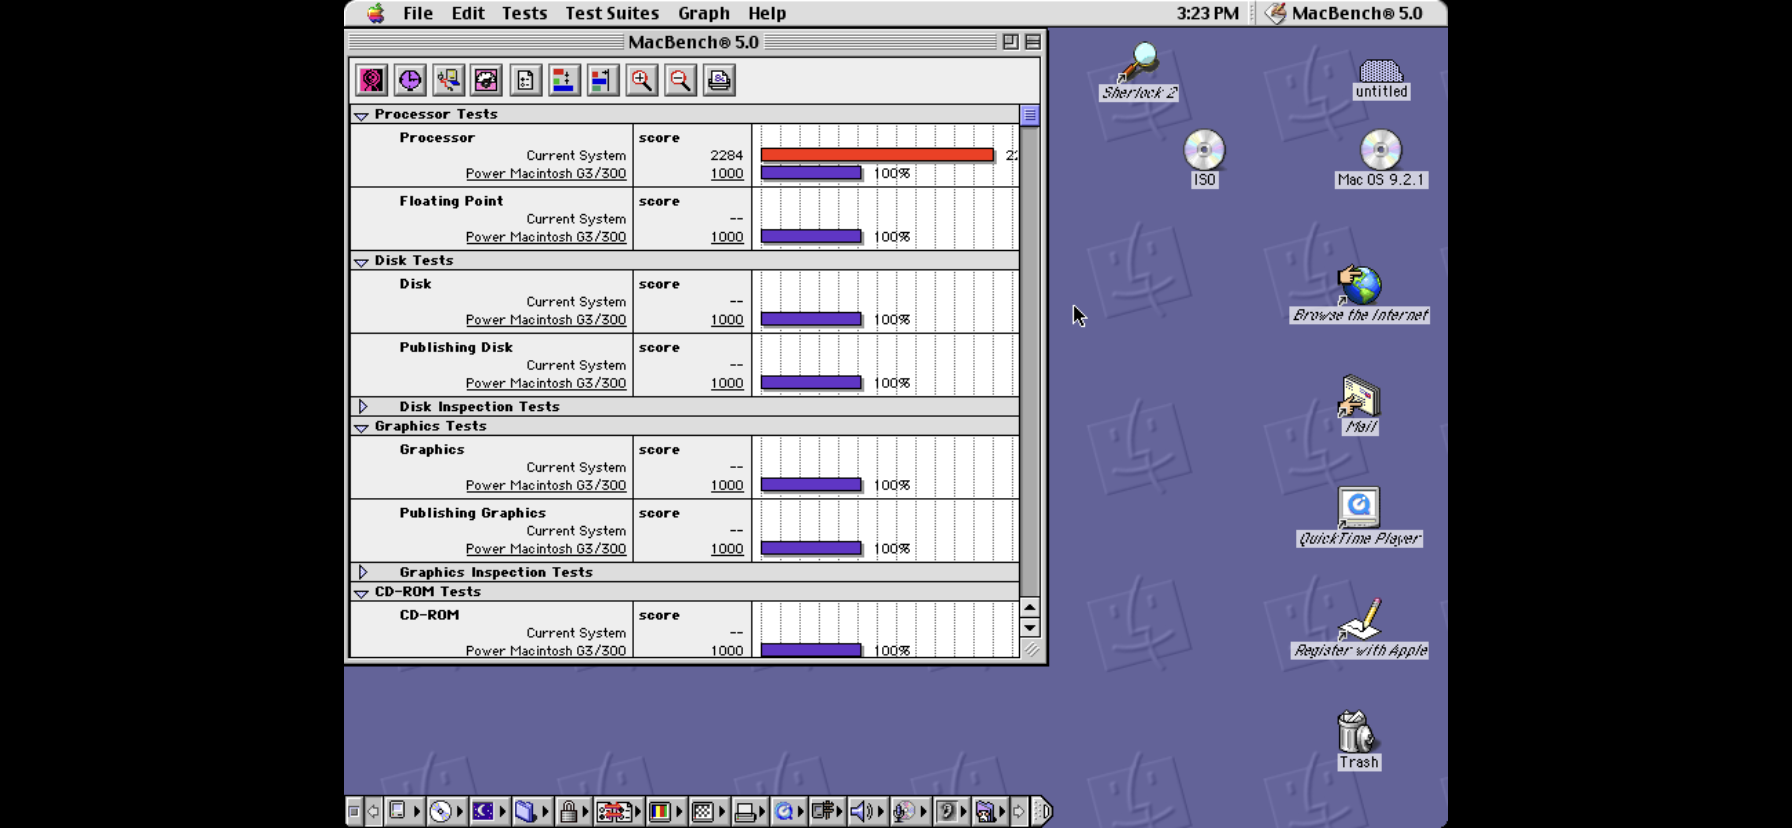Select the Register with Apple icon

[1360, 629]
